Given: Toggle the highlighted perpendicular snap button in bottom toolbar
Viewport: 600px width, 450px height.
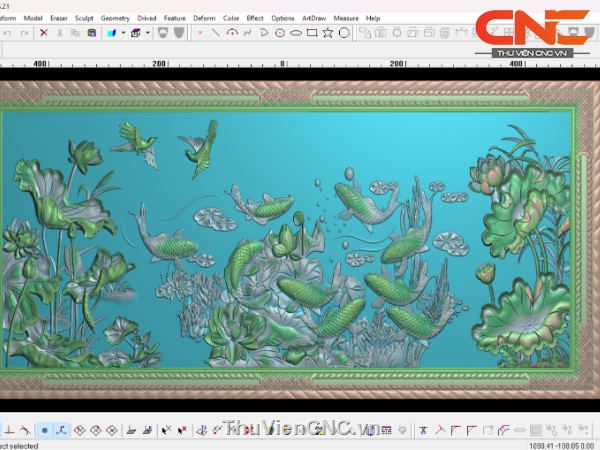Looking at the screenshot, I should pyautogui.click(x=61, y=430).
